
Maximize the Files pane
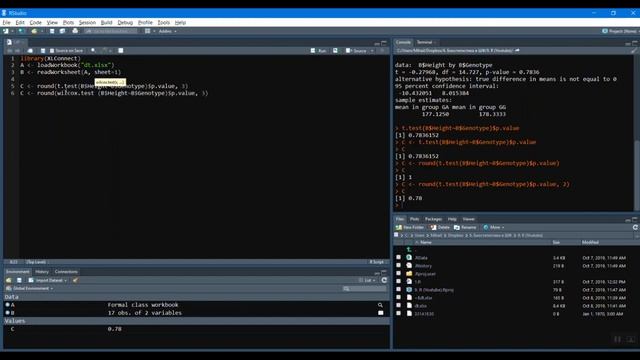pyautogui.click(x=635, y=219)
